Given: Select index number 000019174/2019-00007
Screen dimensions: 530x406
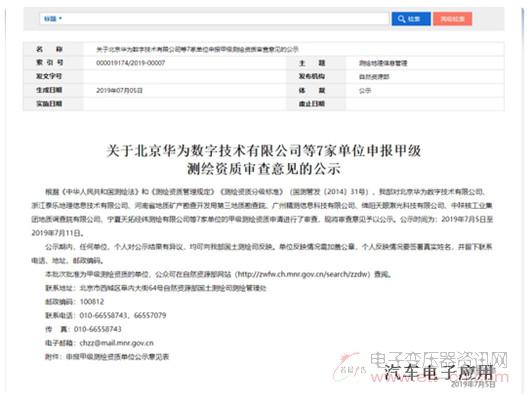Looking at the screenshot, I should [x=130, y=63].
